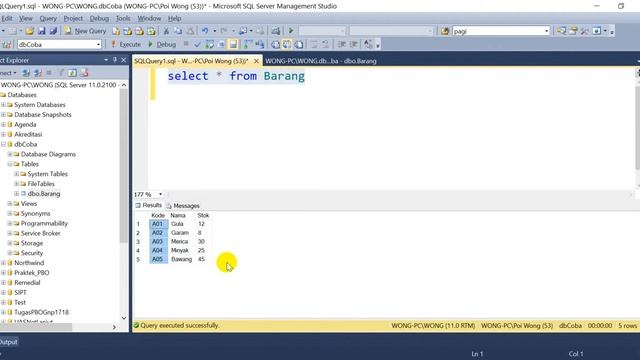640x360 pixels.
Task: Click the Find in Files icon left of pagi box
Action: (445, 31)
